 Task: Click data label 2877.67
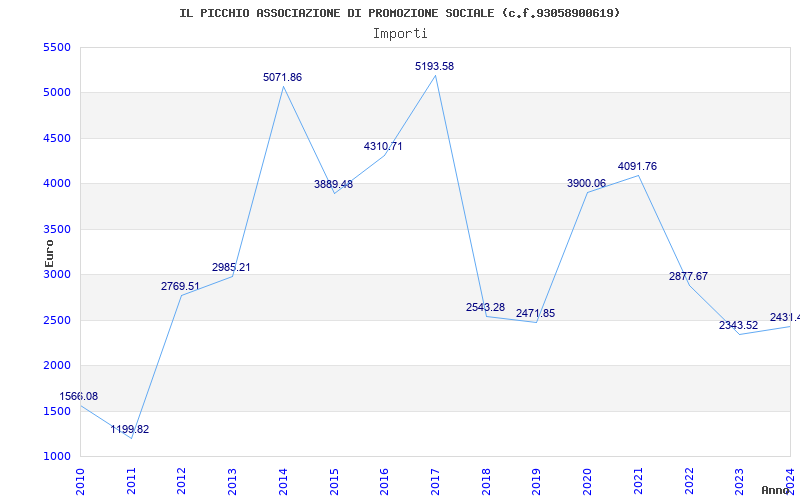(688, 276)
